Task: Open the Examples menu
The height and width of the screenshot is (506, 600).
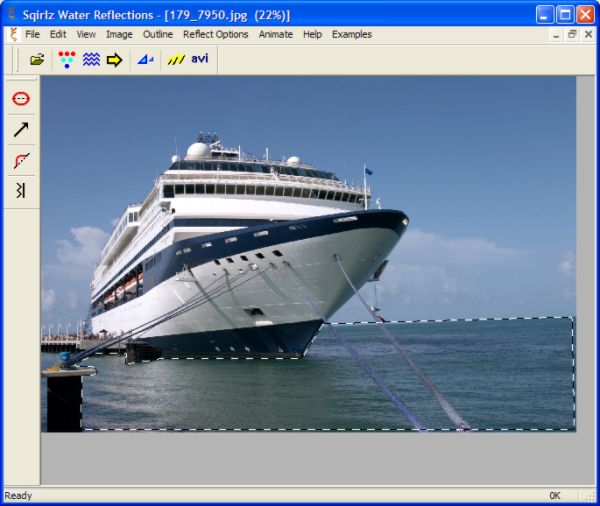Action: point(352,34)
